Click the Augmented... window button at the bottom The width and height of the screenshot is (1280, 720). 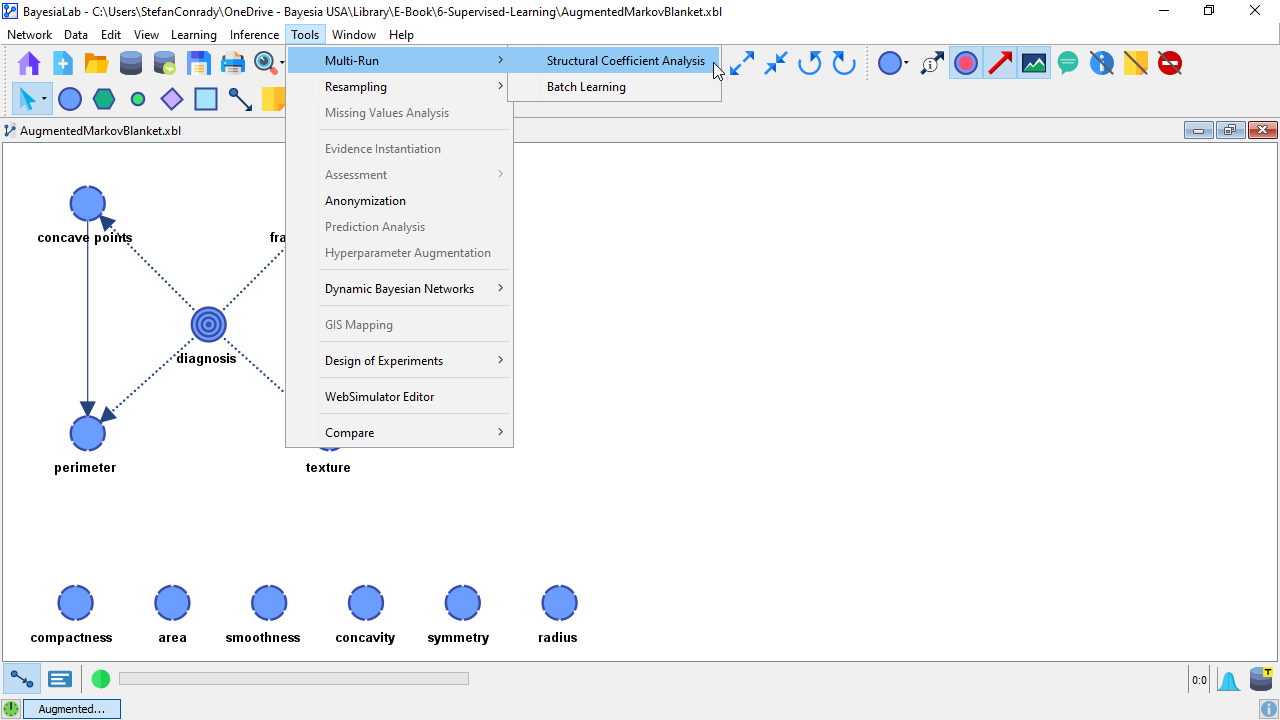coord(71,709)
